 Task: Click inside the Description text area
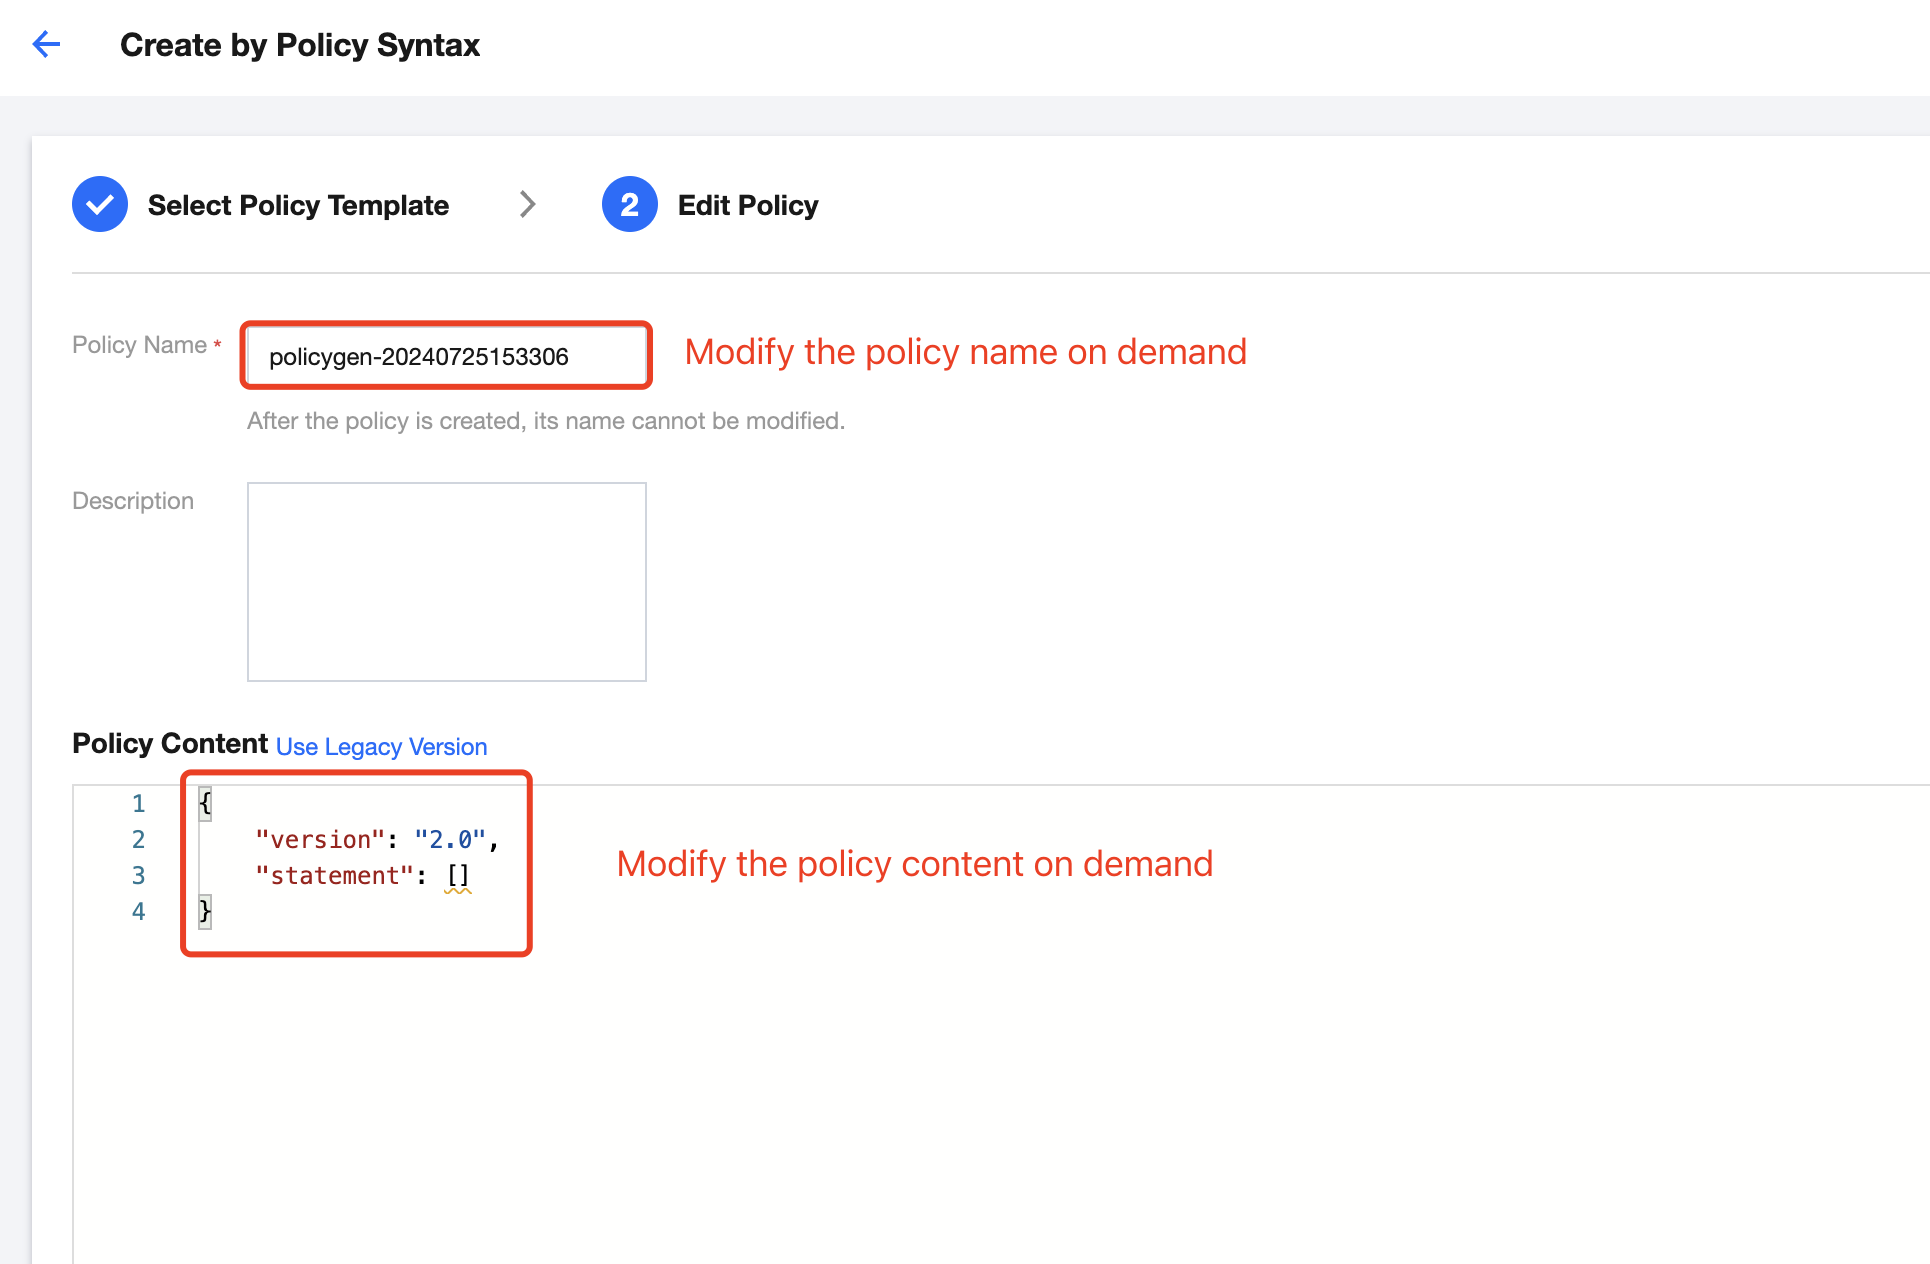click(446, 582)
